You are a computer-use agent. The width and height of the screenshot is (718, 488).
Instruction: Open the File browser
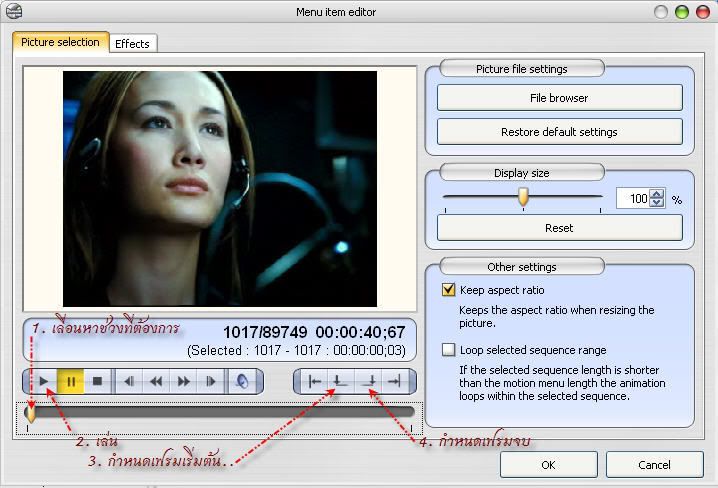pyautogui.click(x=560, y=98)
